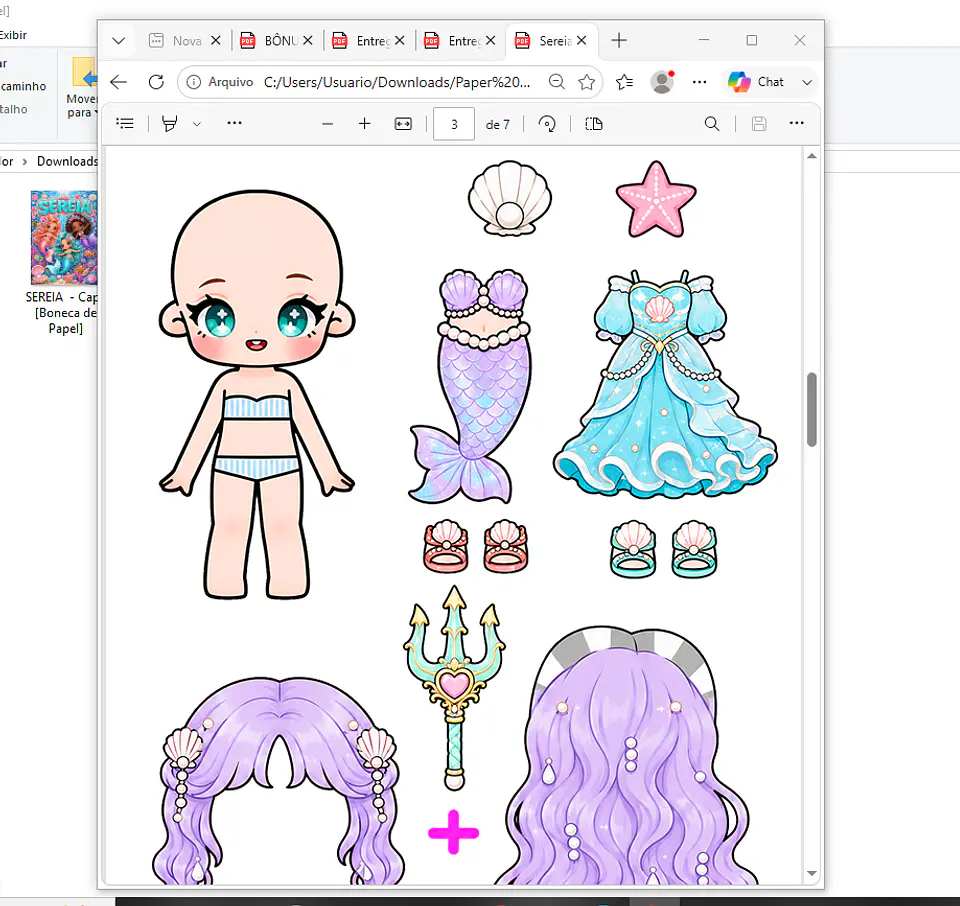Open the favorites list

click(x=624, y=82)
